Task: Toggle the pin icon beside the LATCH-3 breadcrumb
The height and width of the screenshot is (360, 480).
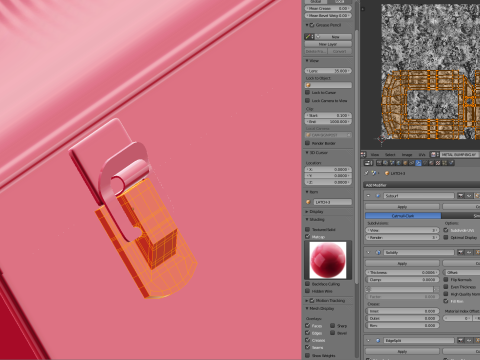Action: coord(366,173)
